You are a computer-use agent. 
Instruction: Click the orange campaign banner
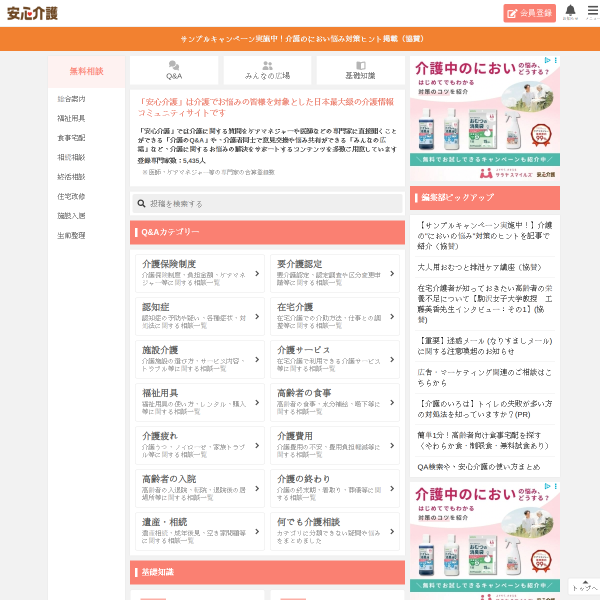(300, 39)
